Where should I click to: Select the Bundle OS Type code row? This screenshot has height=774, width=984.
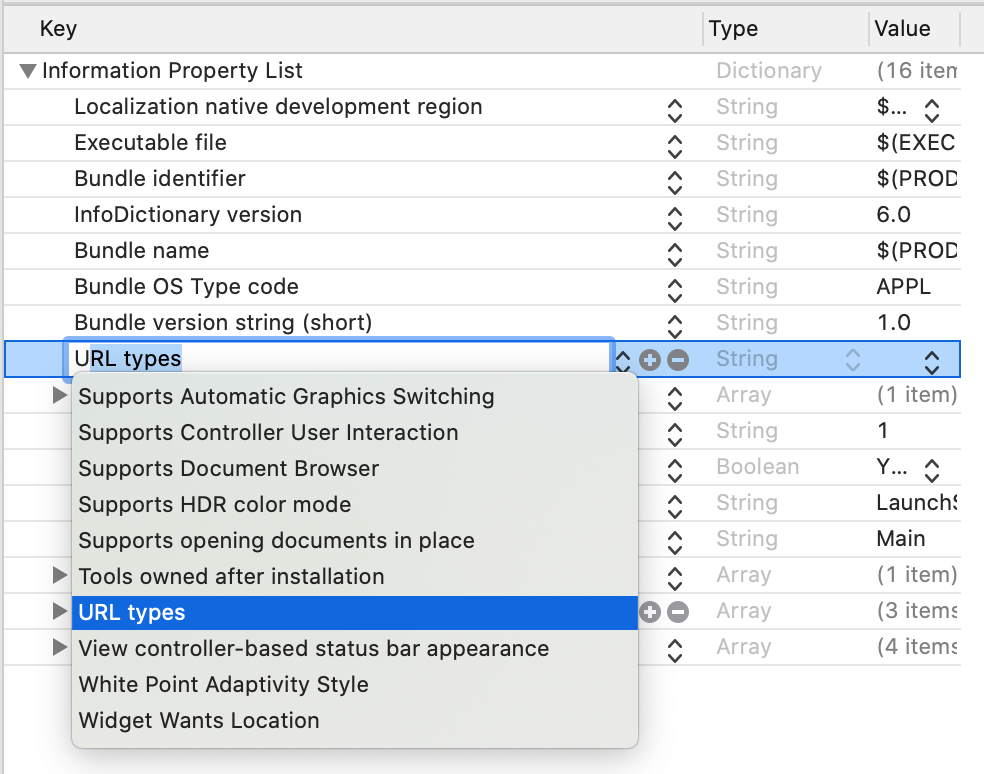coord(186,287)
